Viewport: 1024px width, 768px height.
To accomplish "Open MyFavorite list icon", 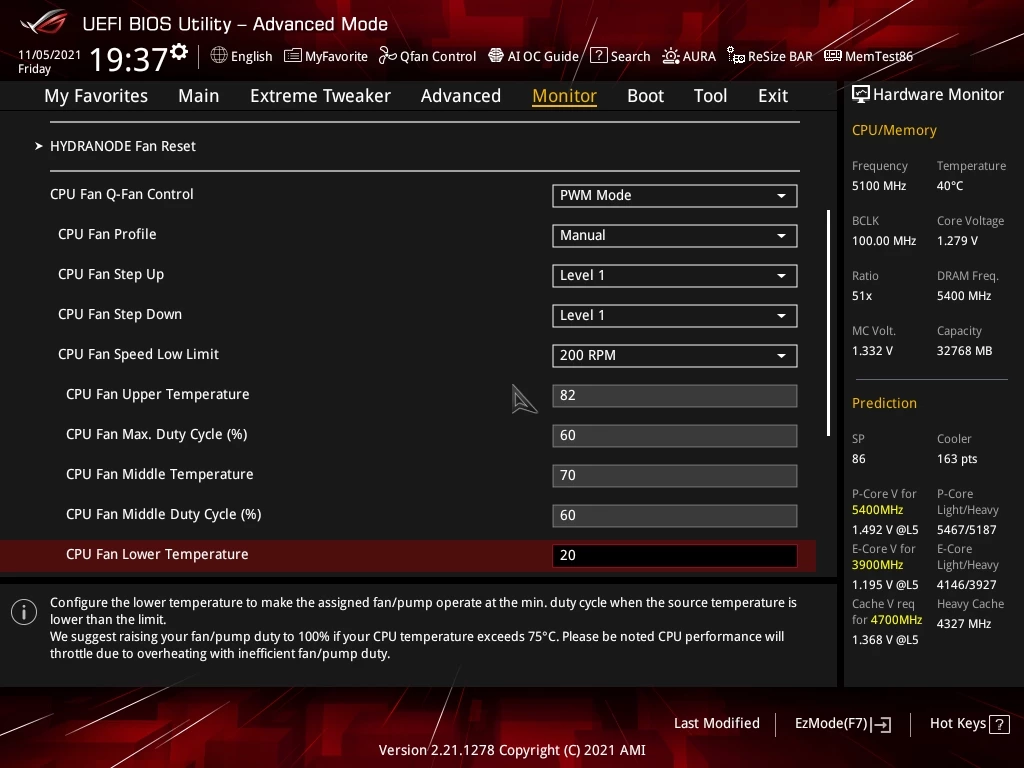I will (293, 56).
